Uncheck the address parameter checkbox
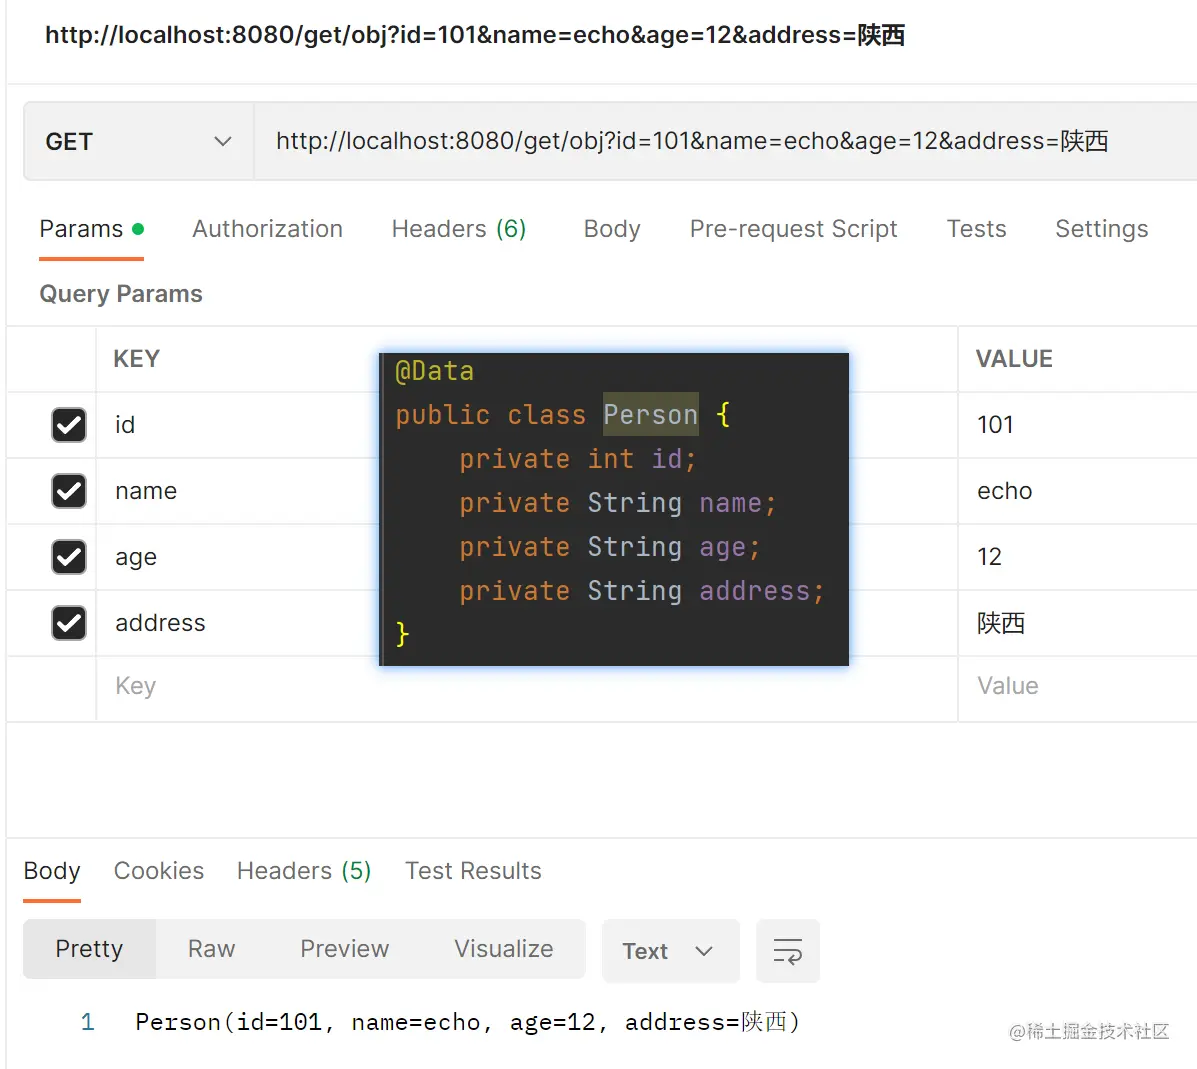This screenshot has width=1197, height=1069. click(x=69, y=623)
